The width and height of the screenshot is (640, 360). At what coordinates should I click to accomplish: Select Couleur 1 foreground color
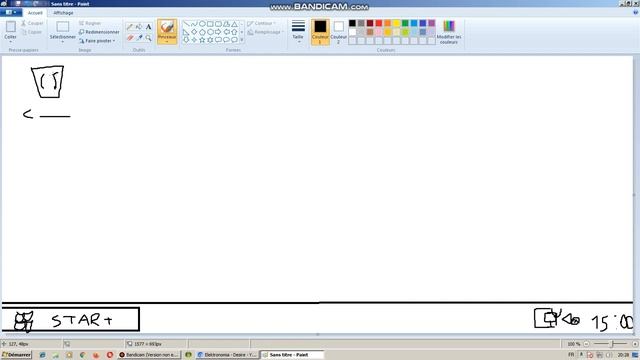[320, 31]
